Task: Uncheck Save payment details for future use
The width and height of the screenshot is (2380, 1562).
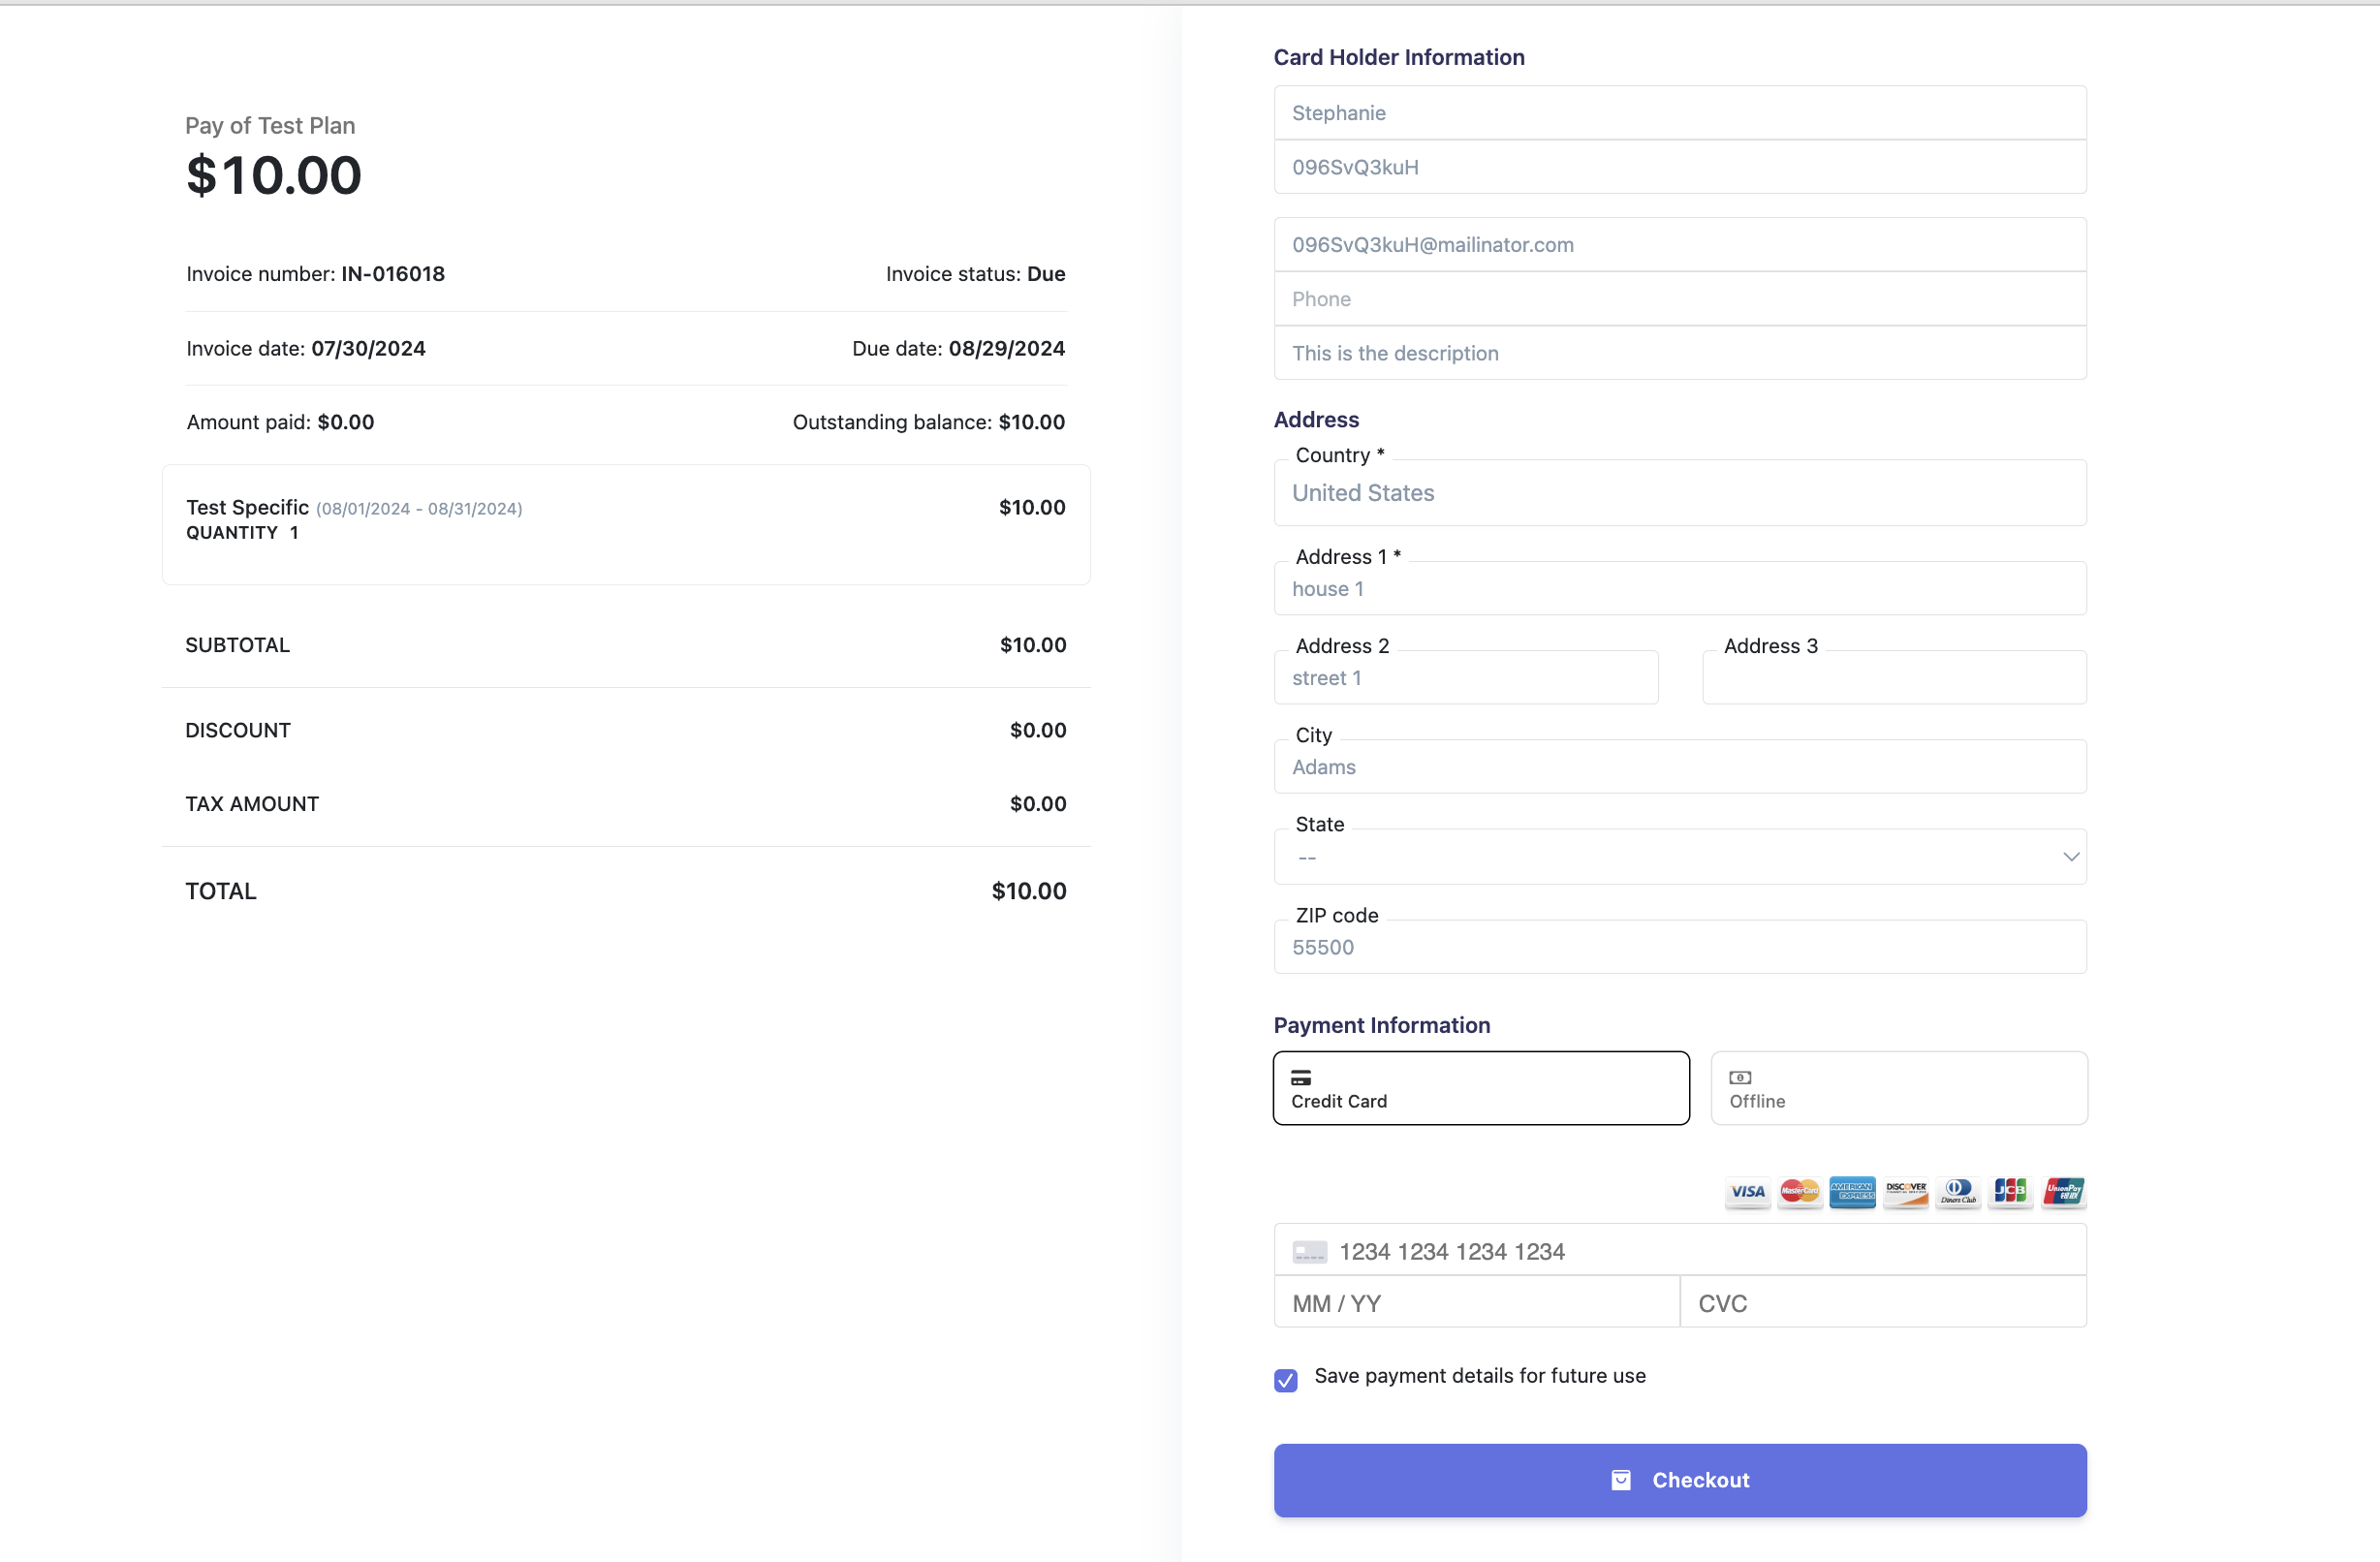Action: click(x=1286, y=1380)
